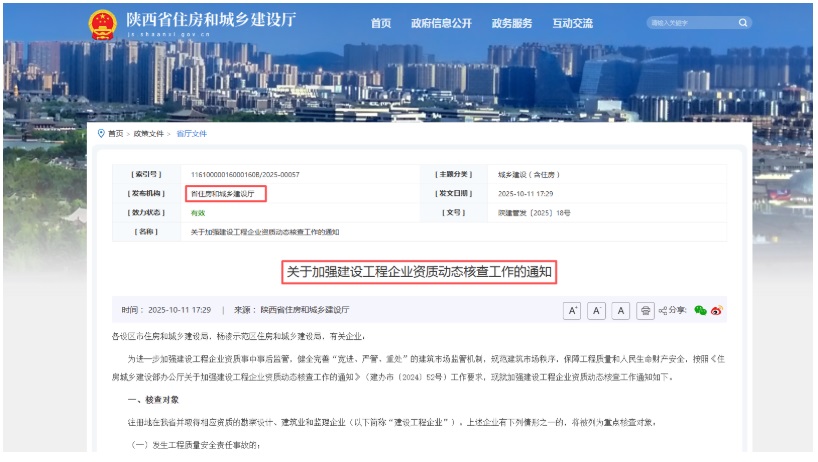Increase font size with A+ button
Image resolution: width=818 pixels, height=462 pixels.
(x=572, y=311)
